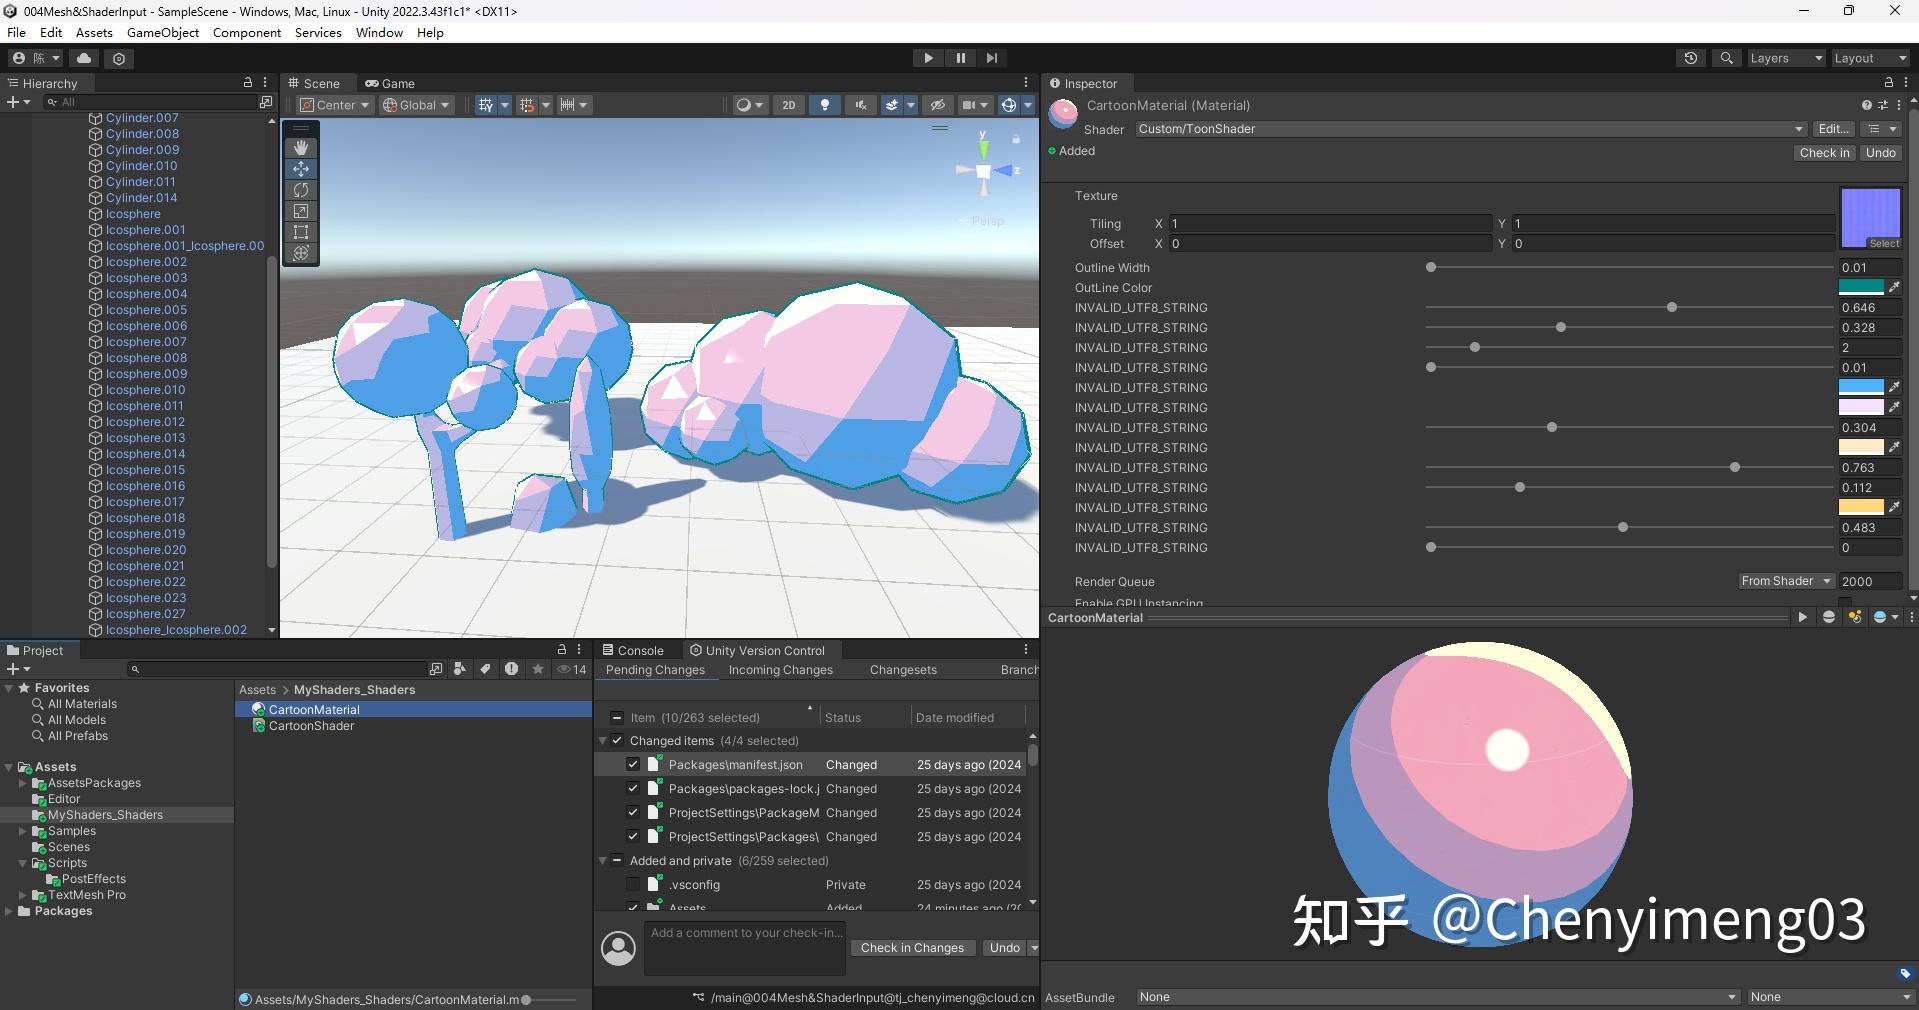Select the Hand tool in the Scene view
Image resolution: width=1919 pixels, height=1010 pixels.
coord(300,148)
